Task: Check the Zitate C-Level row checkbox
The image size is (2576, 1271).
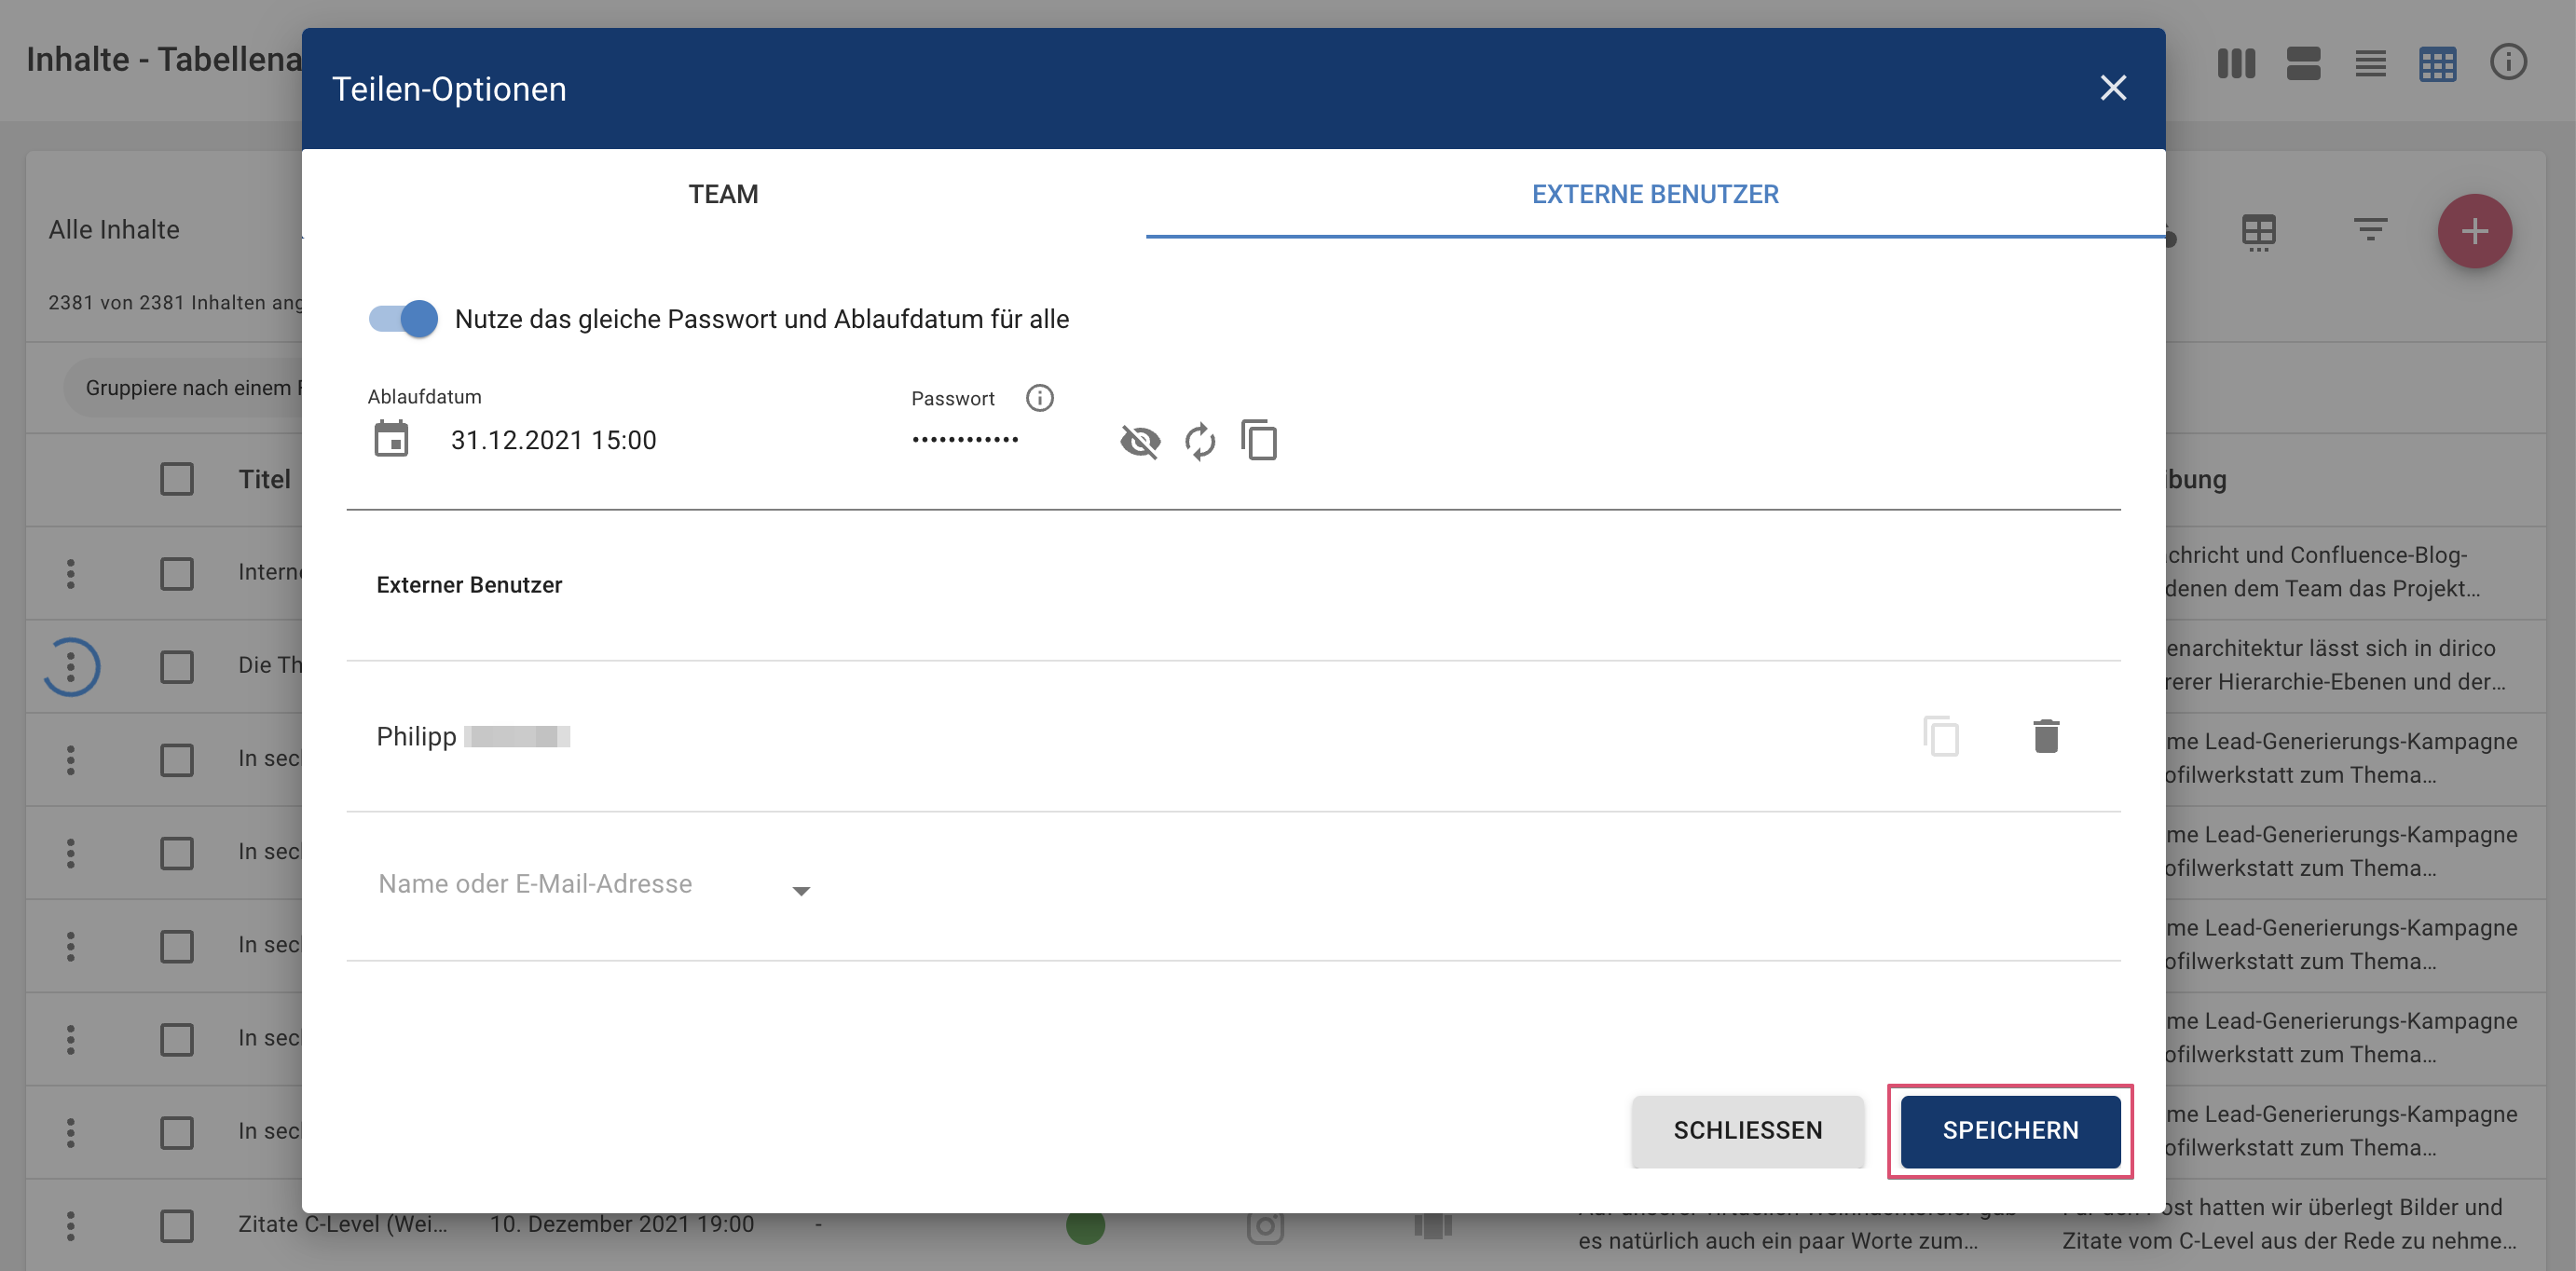Action: coord(177,1225)
